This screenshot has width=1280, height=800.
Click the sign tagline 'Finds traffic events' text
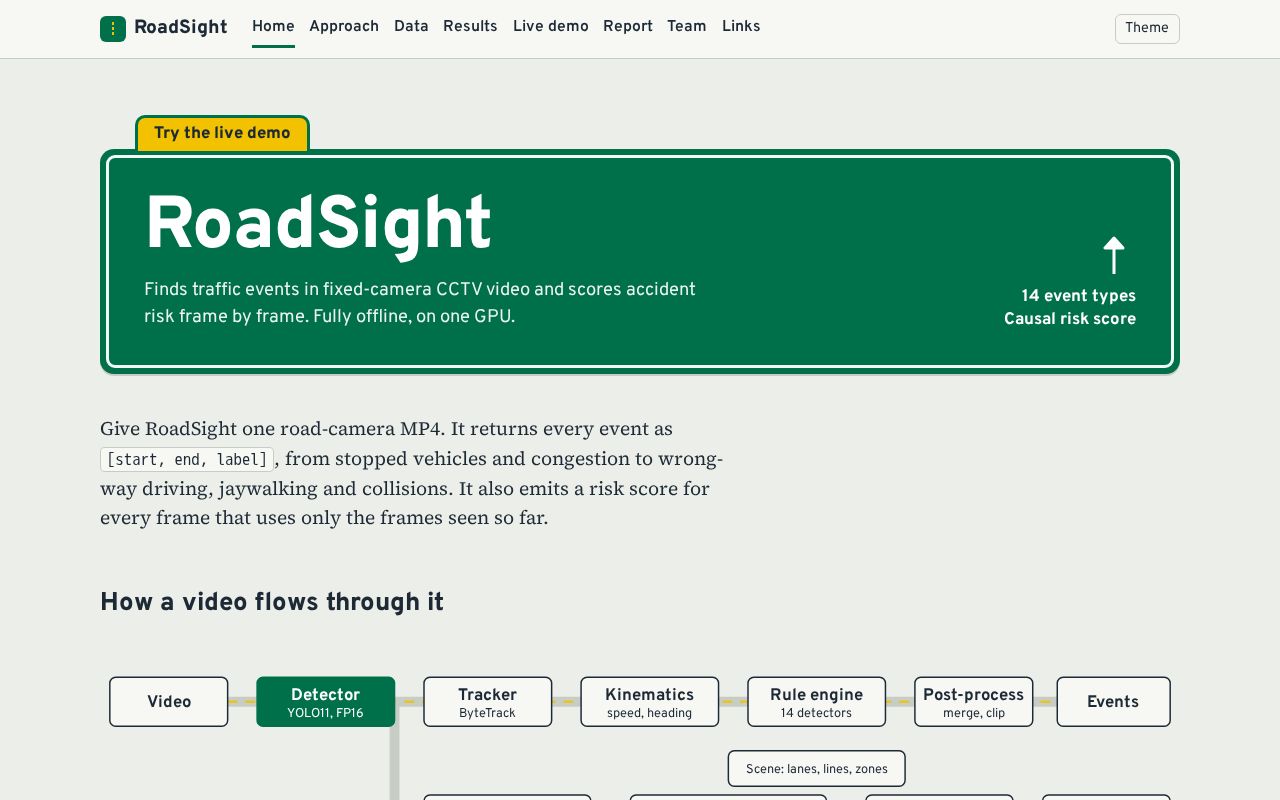[x=420, y=303]
